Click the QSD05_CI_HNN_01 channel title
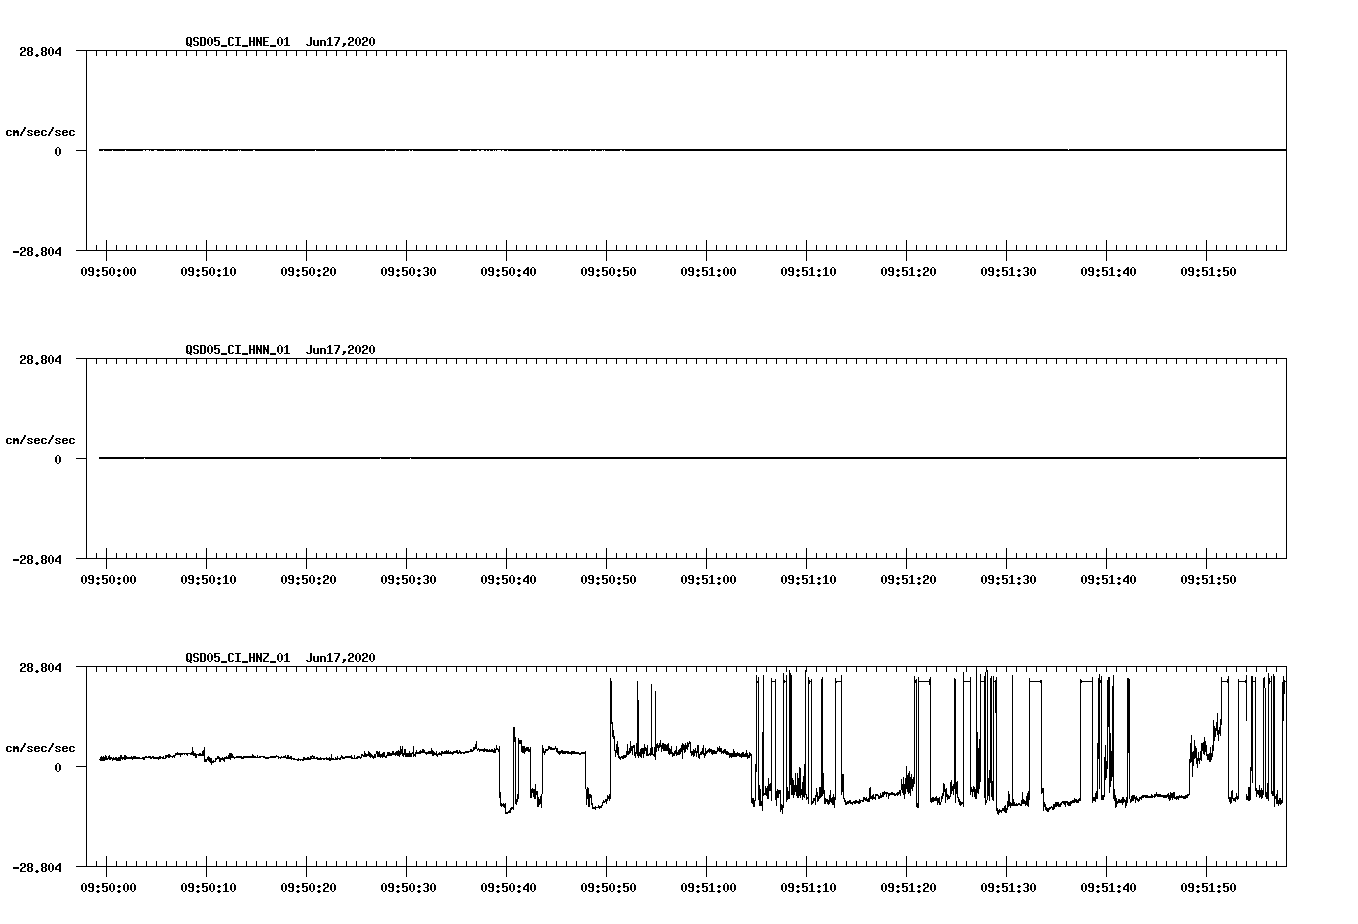Screen dimensions: 1358x924 (238, 350)
